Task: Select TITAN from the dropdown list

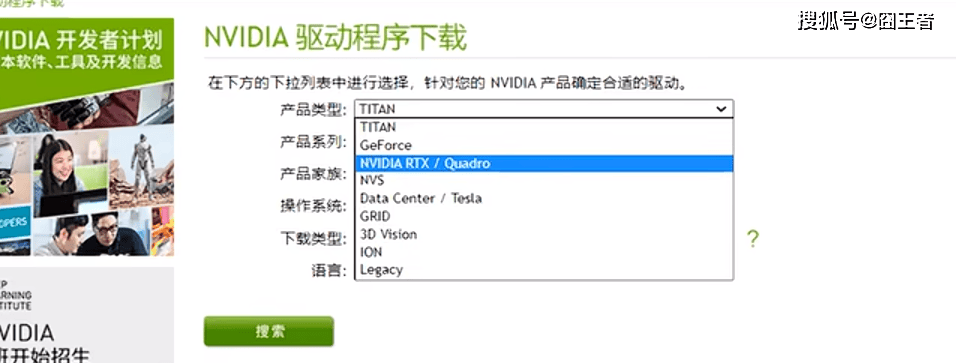Action: pyautogui.click(x=544, y=127)
